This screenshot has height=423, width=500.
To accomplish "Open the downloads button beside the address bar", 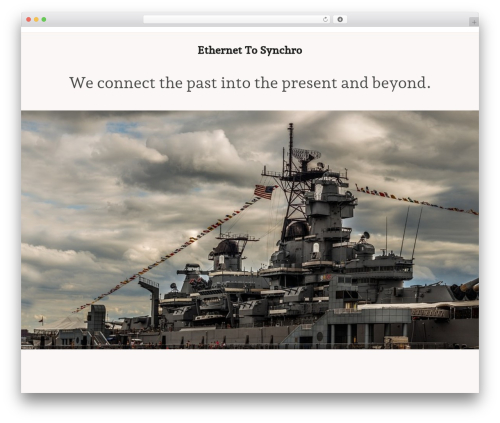I will point(340,19).
